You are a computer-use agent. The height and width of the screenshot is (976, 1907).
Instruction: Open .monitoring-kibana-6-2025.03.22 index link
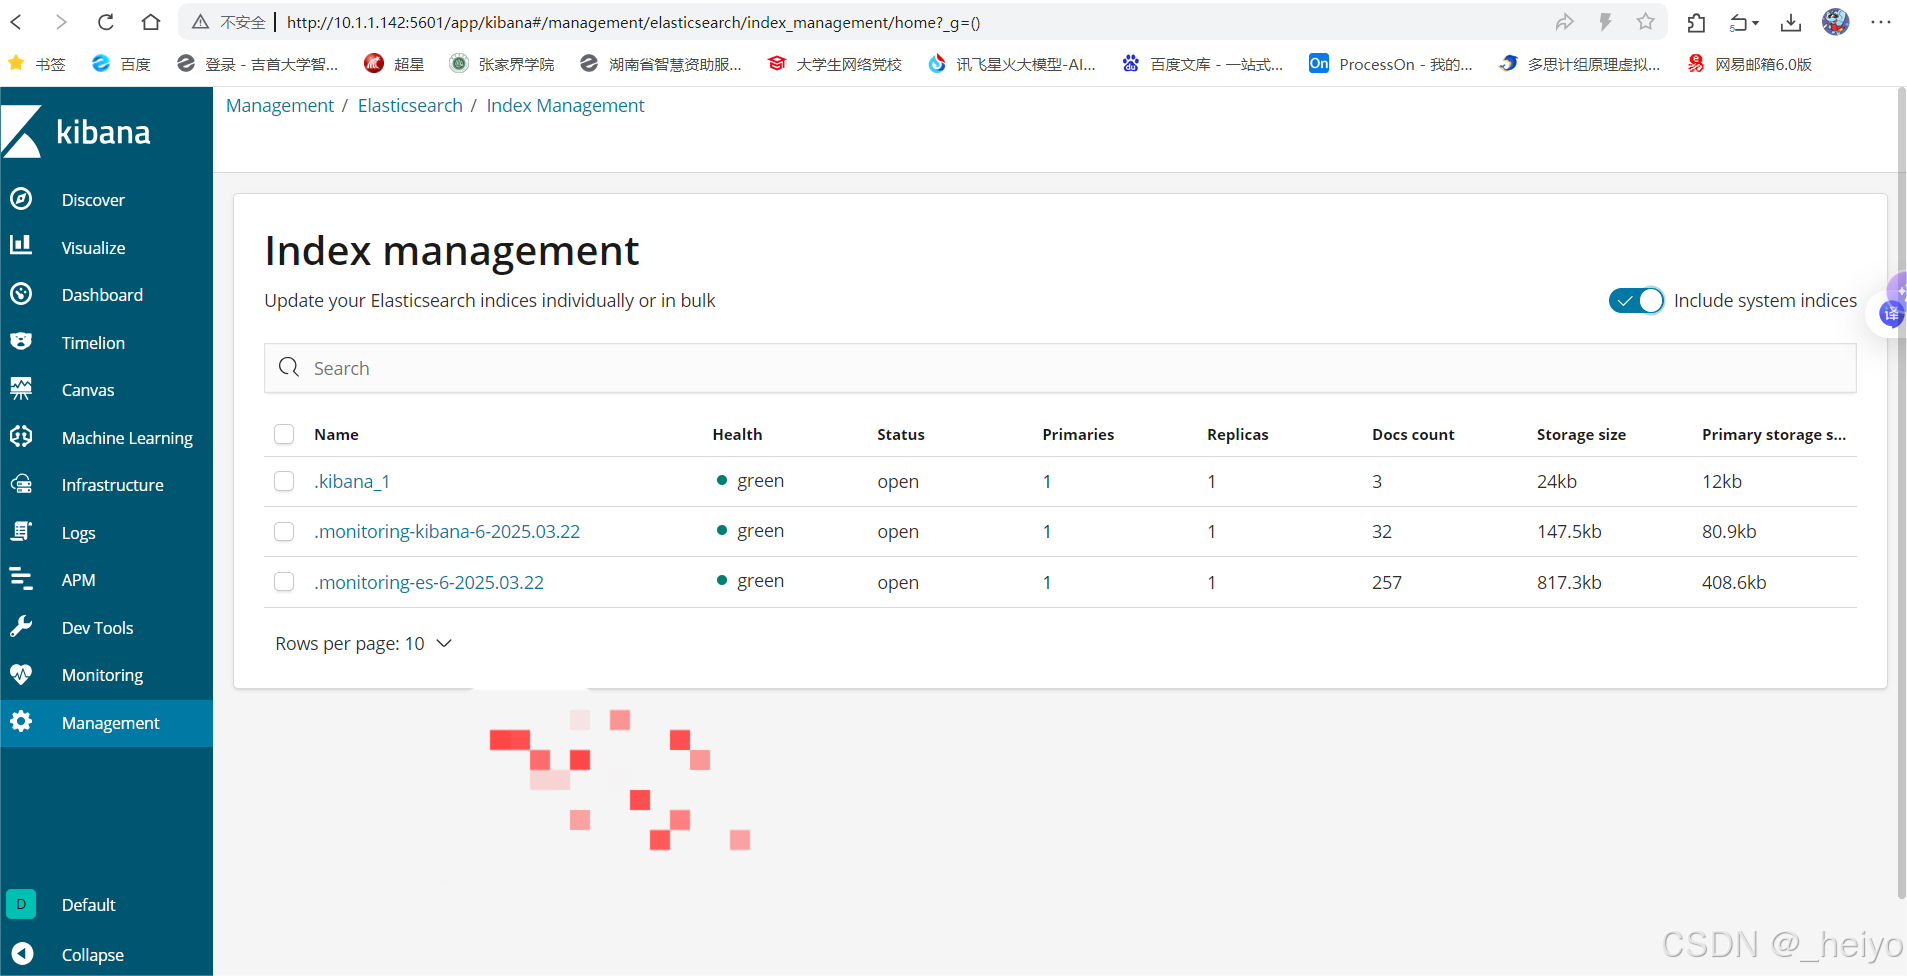[x=447, y=531]
